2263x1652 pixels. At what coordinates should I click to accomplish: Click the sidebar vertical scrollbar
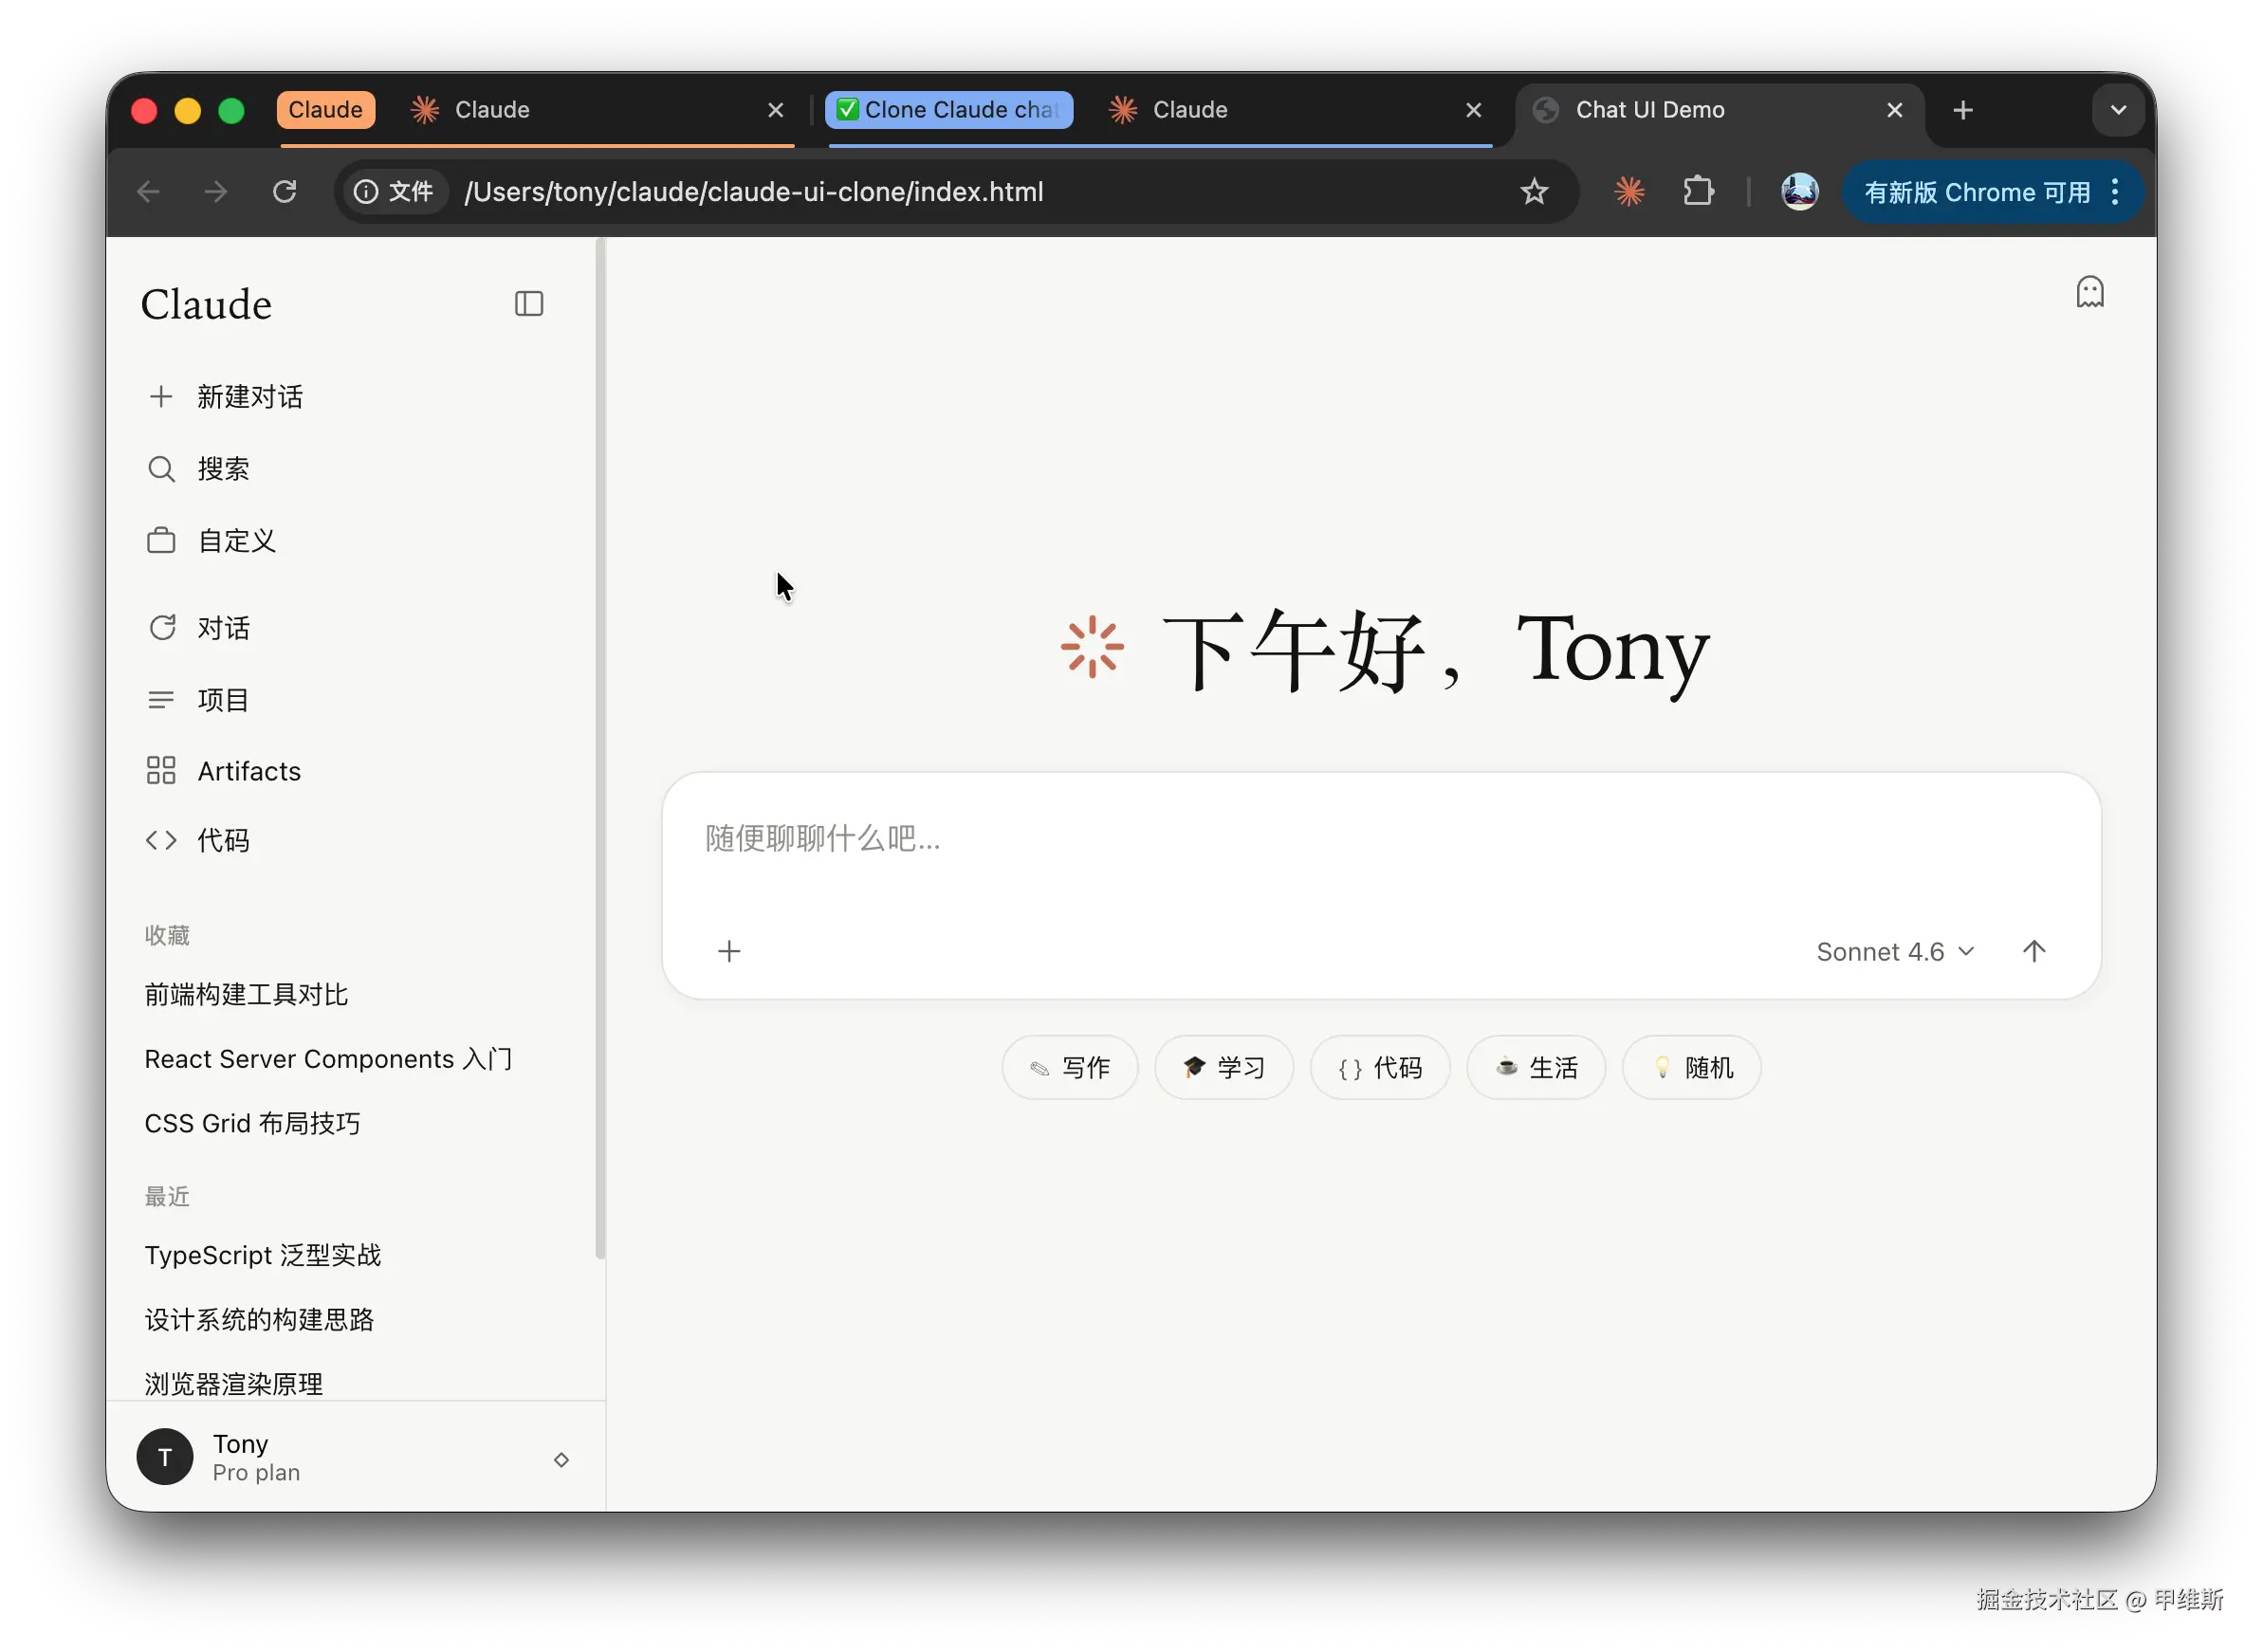tap(600, 750)
